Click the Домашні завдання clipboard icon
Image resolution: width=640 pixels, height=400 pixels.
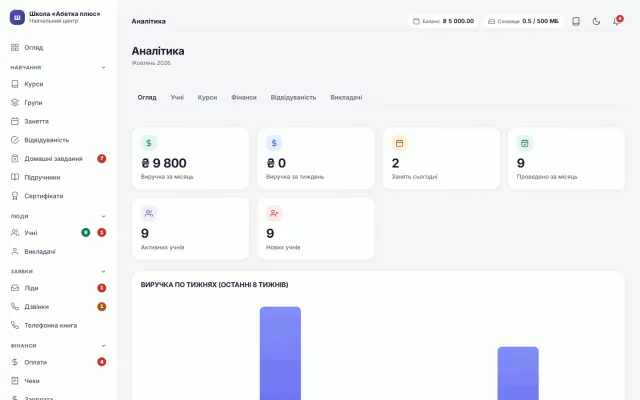click(15, 158)
